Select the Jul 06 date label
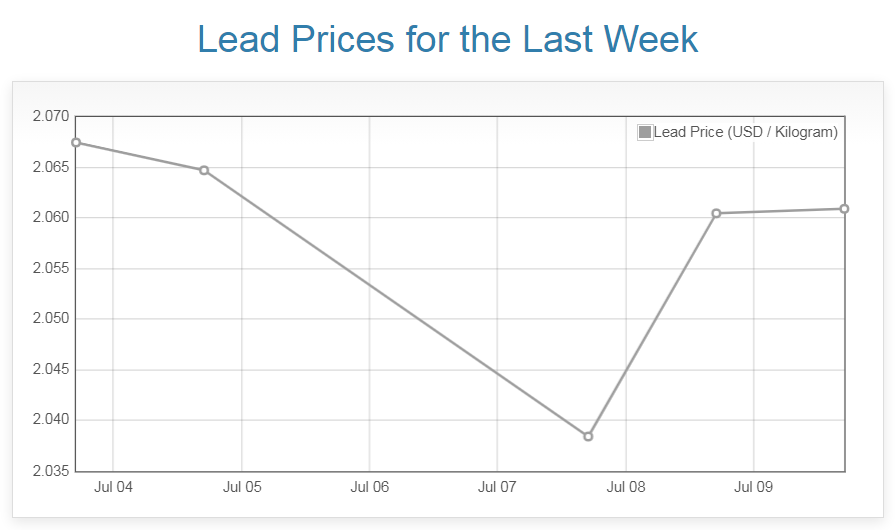 click(x=369, y=488)
